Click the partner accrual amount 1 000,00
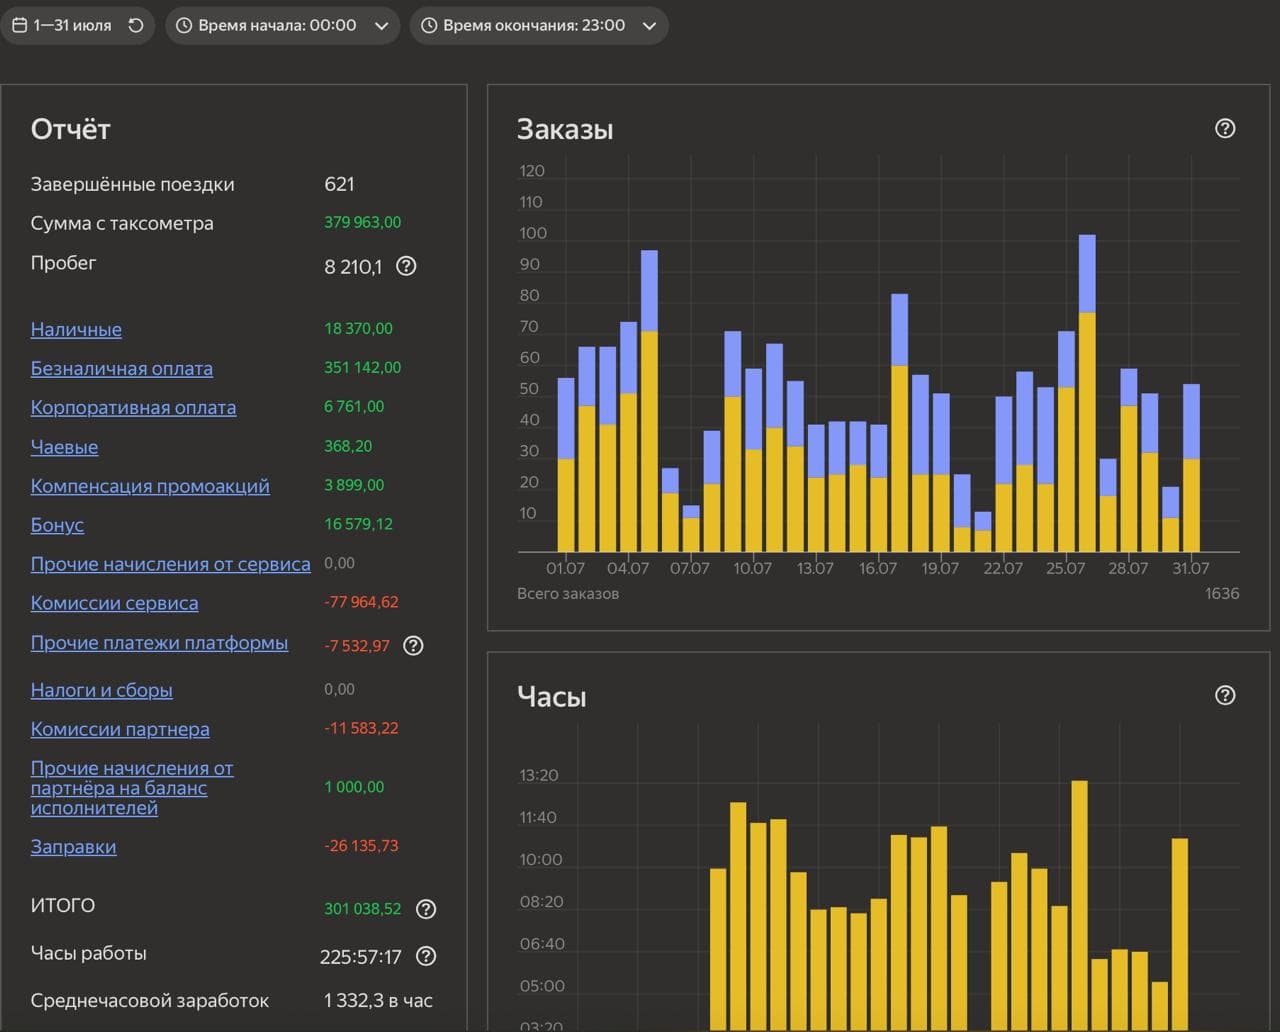Screen dimensions: 1280x1032 pyautogui.click(x=354, y=787)
